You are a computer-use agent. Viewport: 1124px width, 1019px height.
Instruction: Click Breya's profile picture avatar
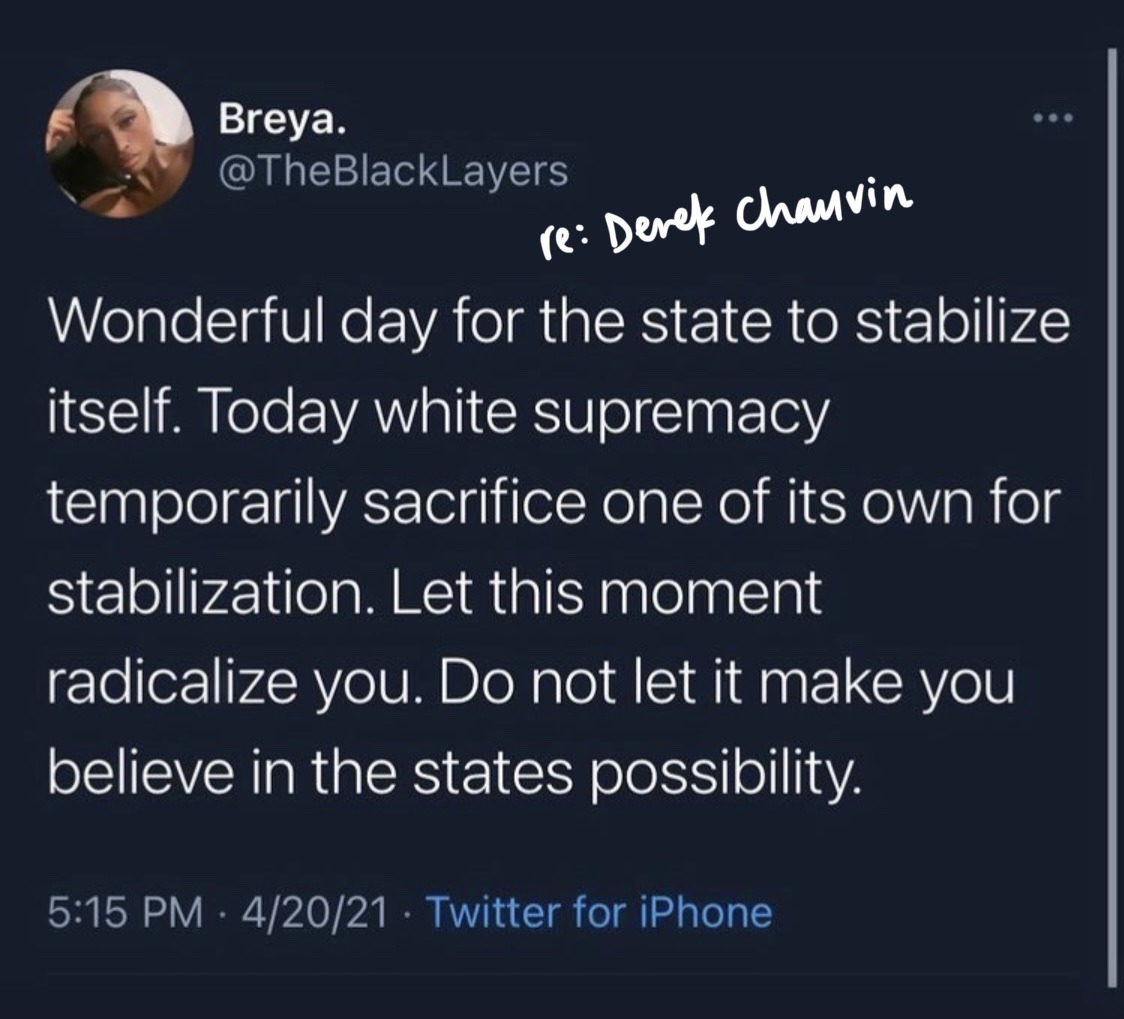click(119, 144)
